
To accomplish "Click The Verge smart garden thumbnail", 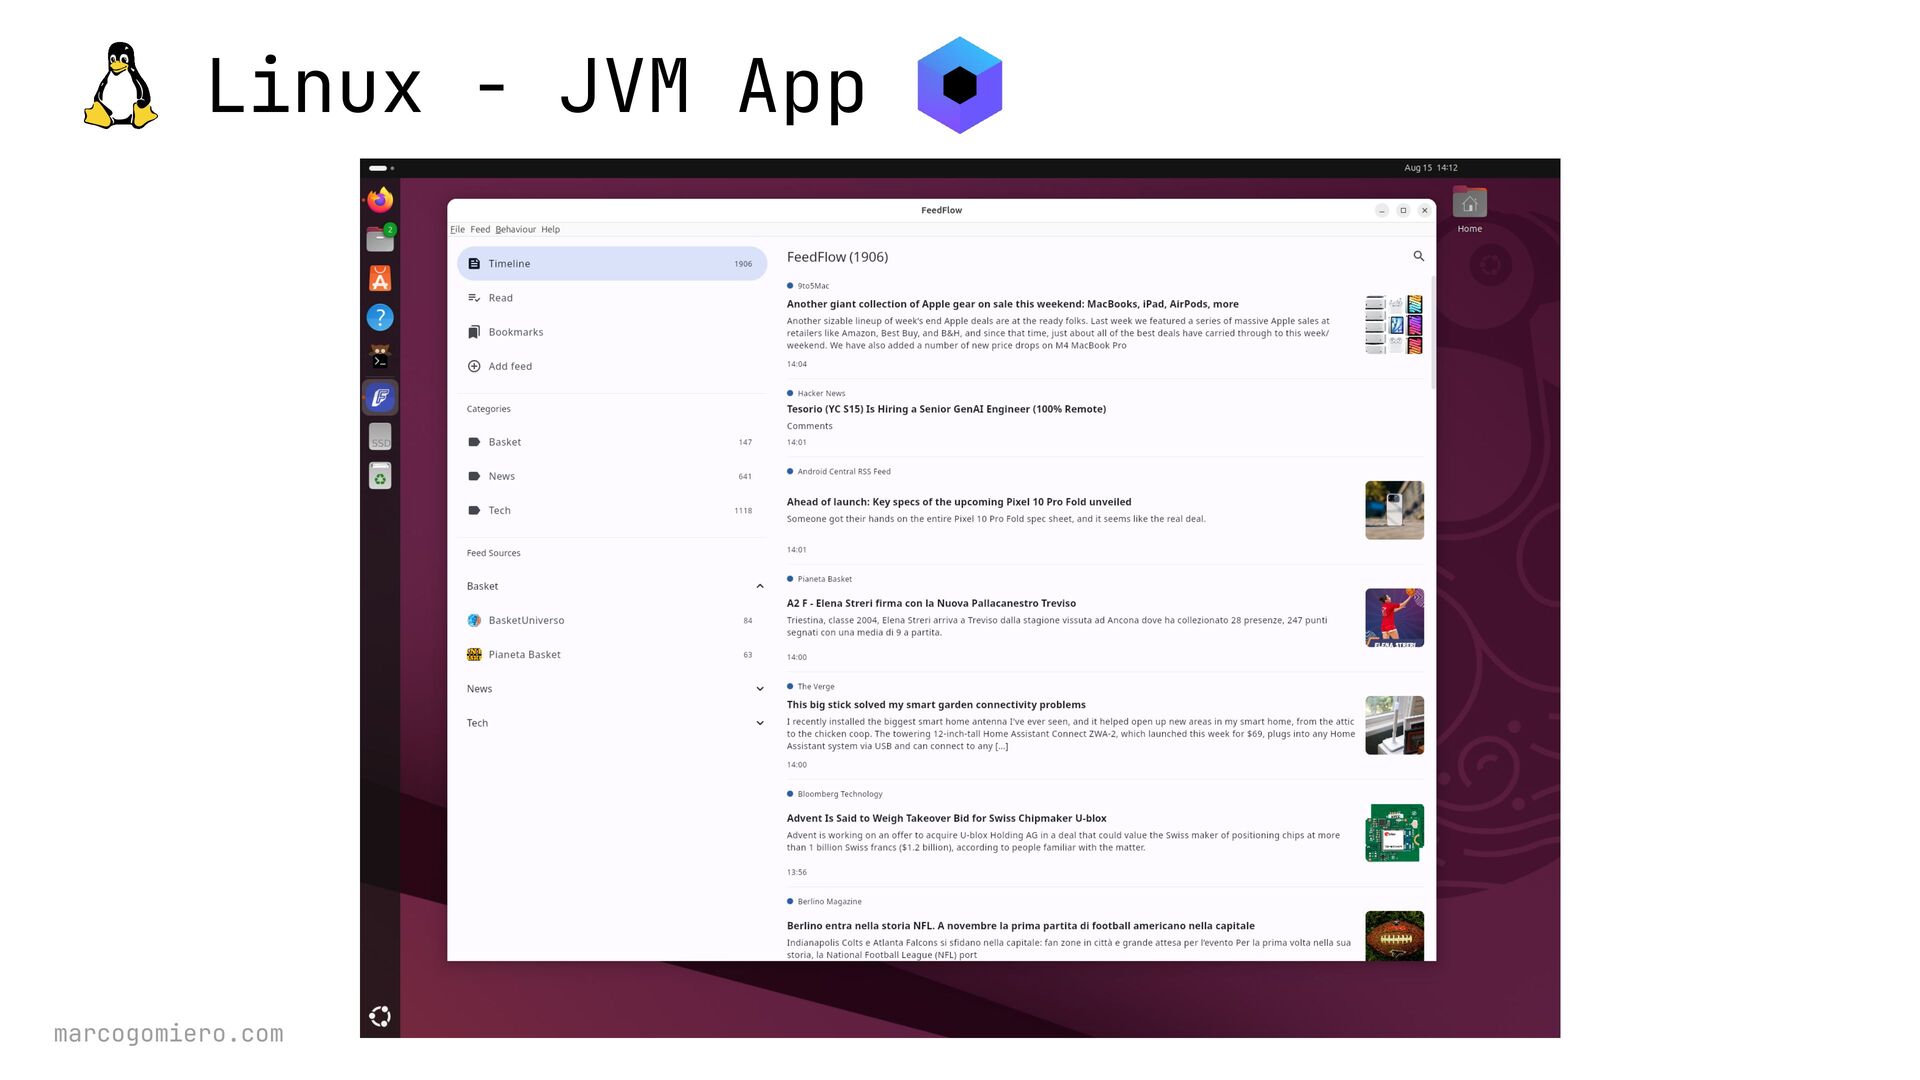I will coord(1394,725).
